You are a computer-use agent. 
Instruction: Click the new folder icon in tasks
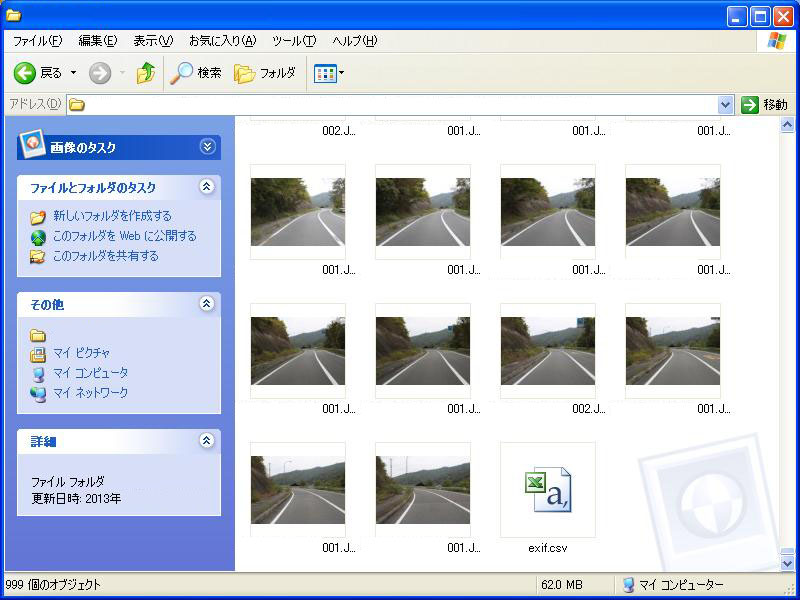38,217
